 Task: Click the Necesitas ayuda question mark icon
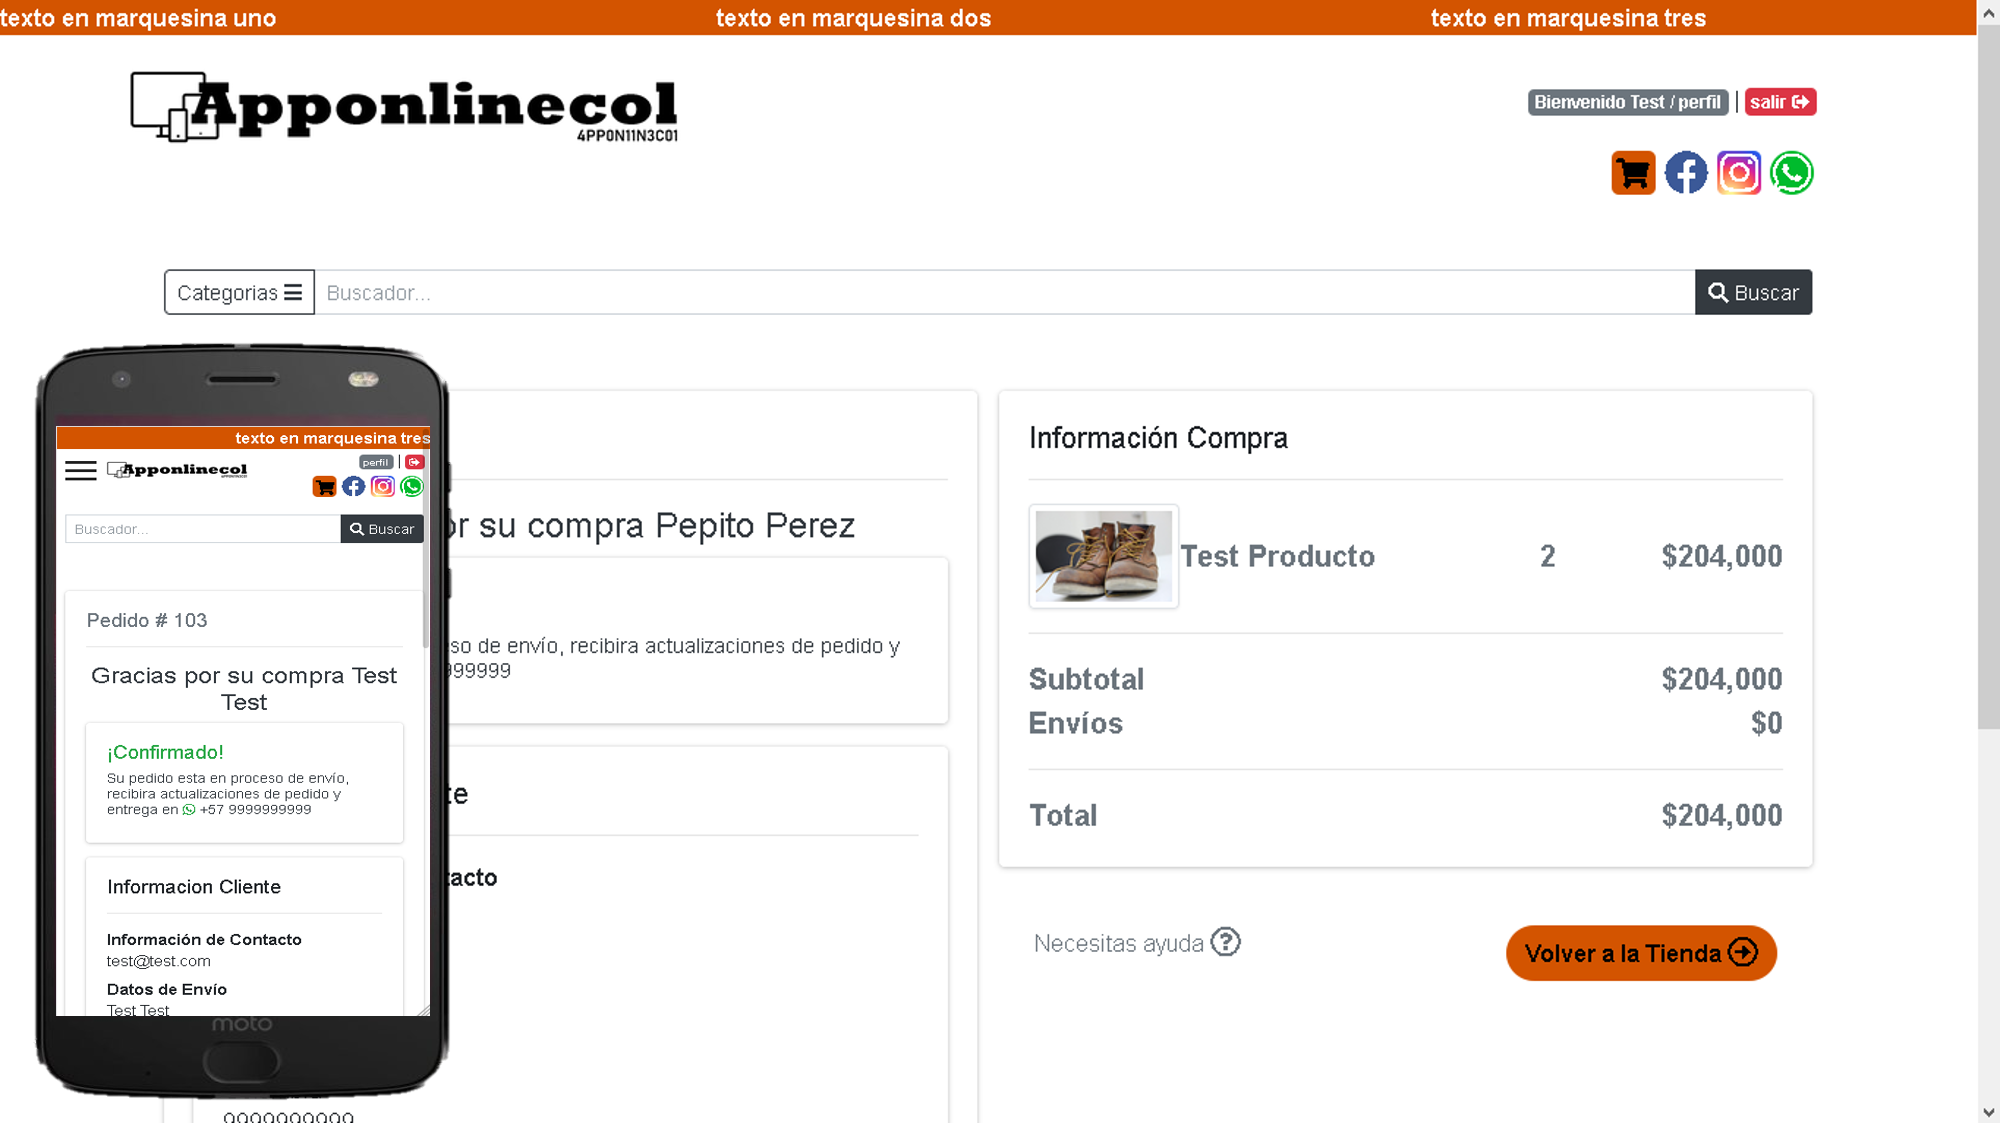1225,942
